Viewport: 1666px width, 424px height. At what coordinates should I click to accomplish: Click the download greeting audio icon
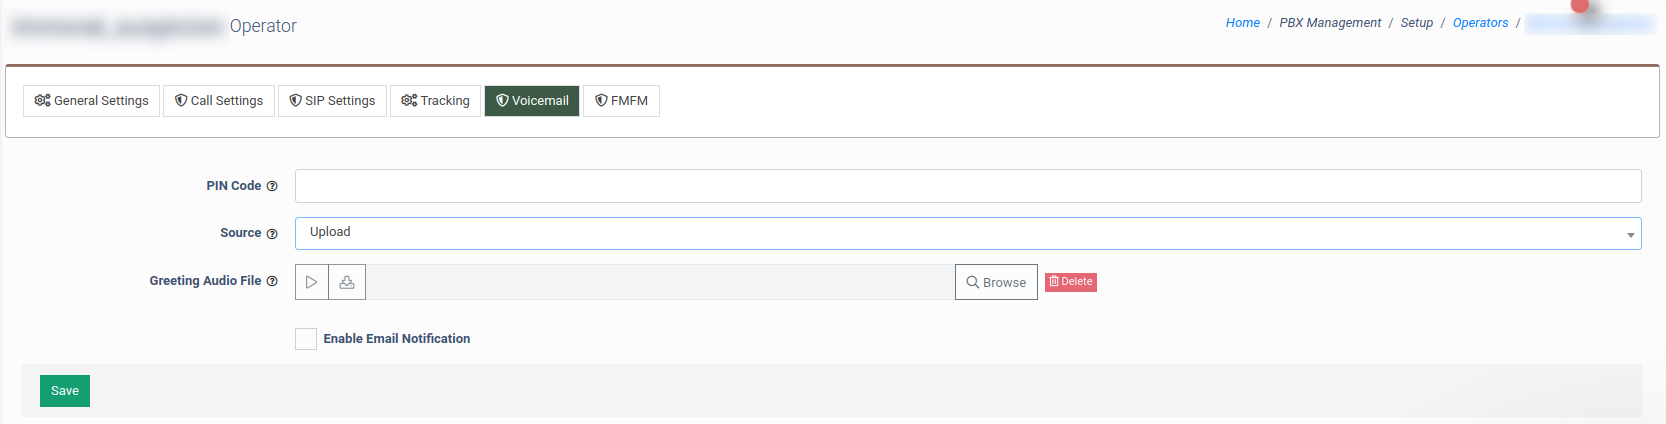[x=347, y=282]
